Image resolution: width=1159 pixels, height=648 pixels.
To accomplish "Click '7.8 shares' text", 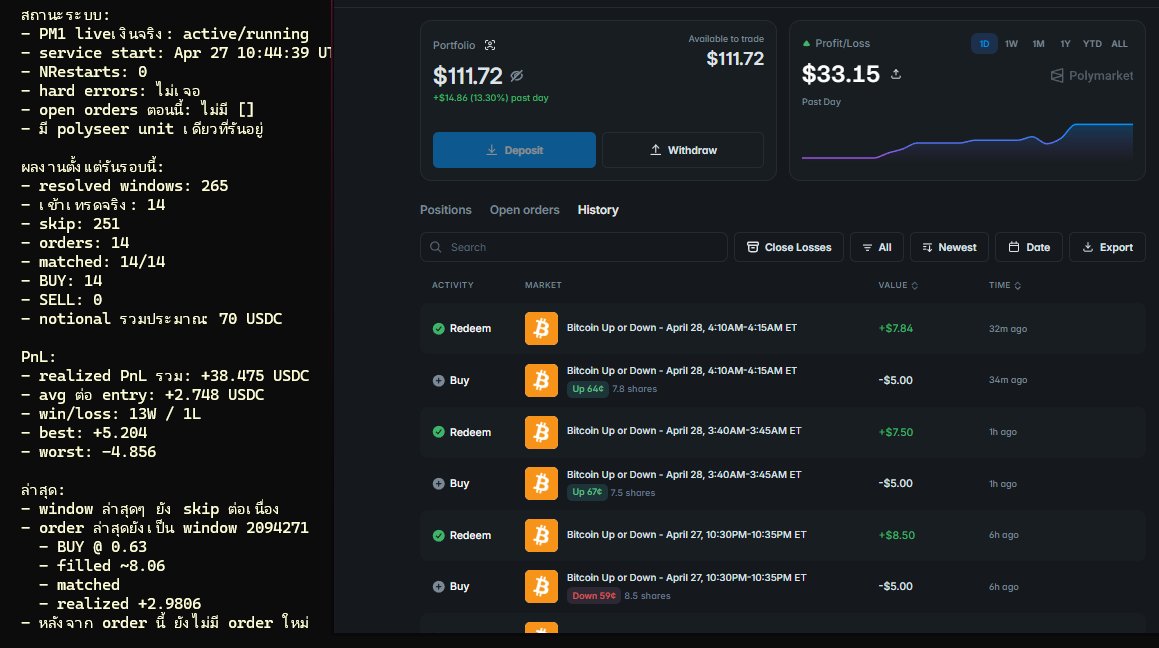I will (634, 389).
